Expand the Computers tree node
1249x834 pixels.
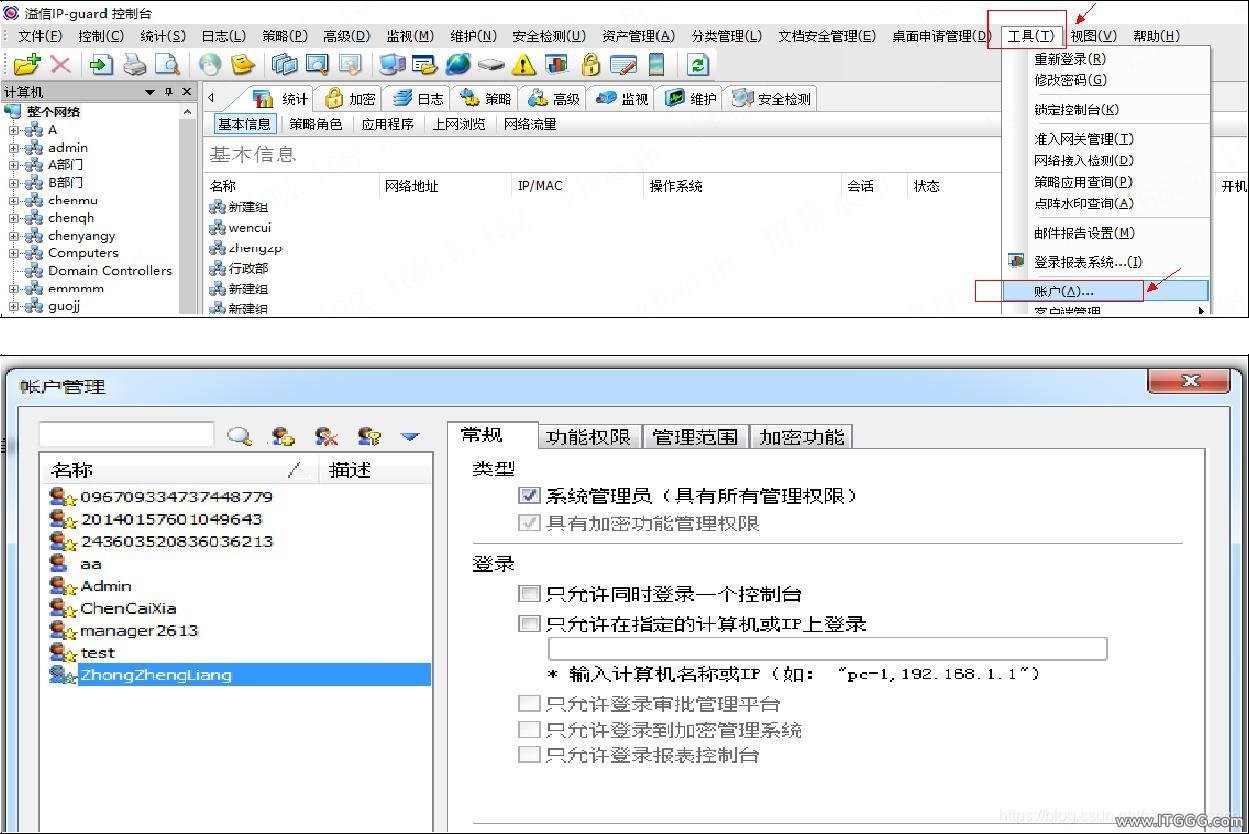[14, 253]
